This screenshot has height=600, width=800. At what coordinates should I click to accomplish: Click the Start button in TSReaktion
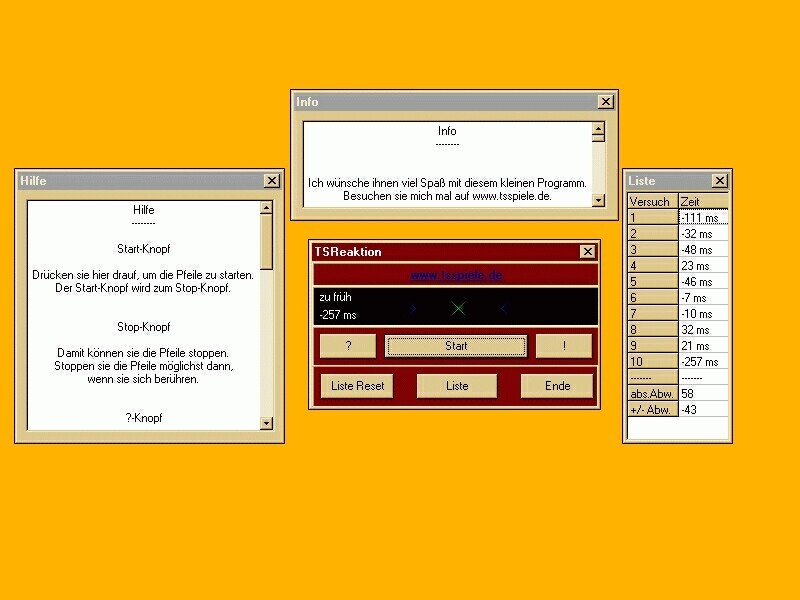tap(456, 346)
